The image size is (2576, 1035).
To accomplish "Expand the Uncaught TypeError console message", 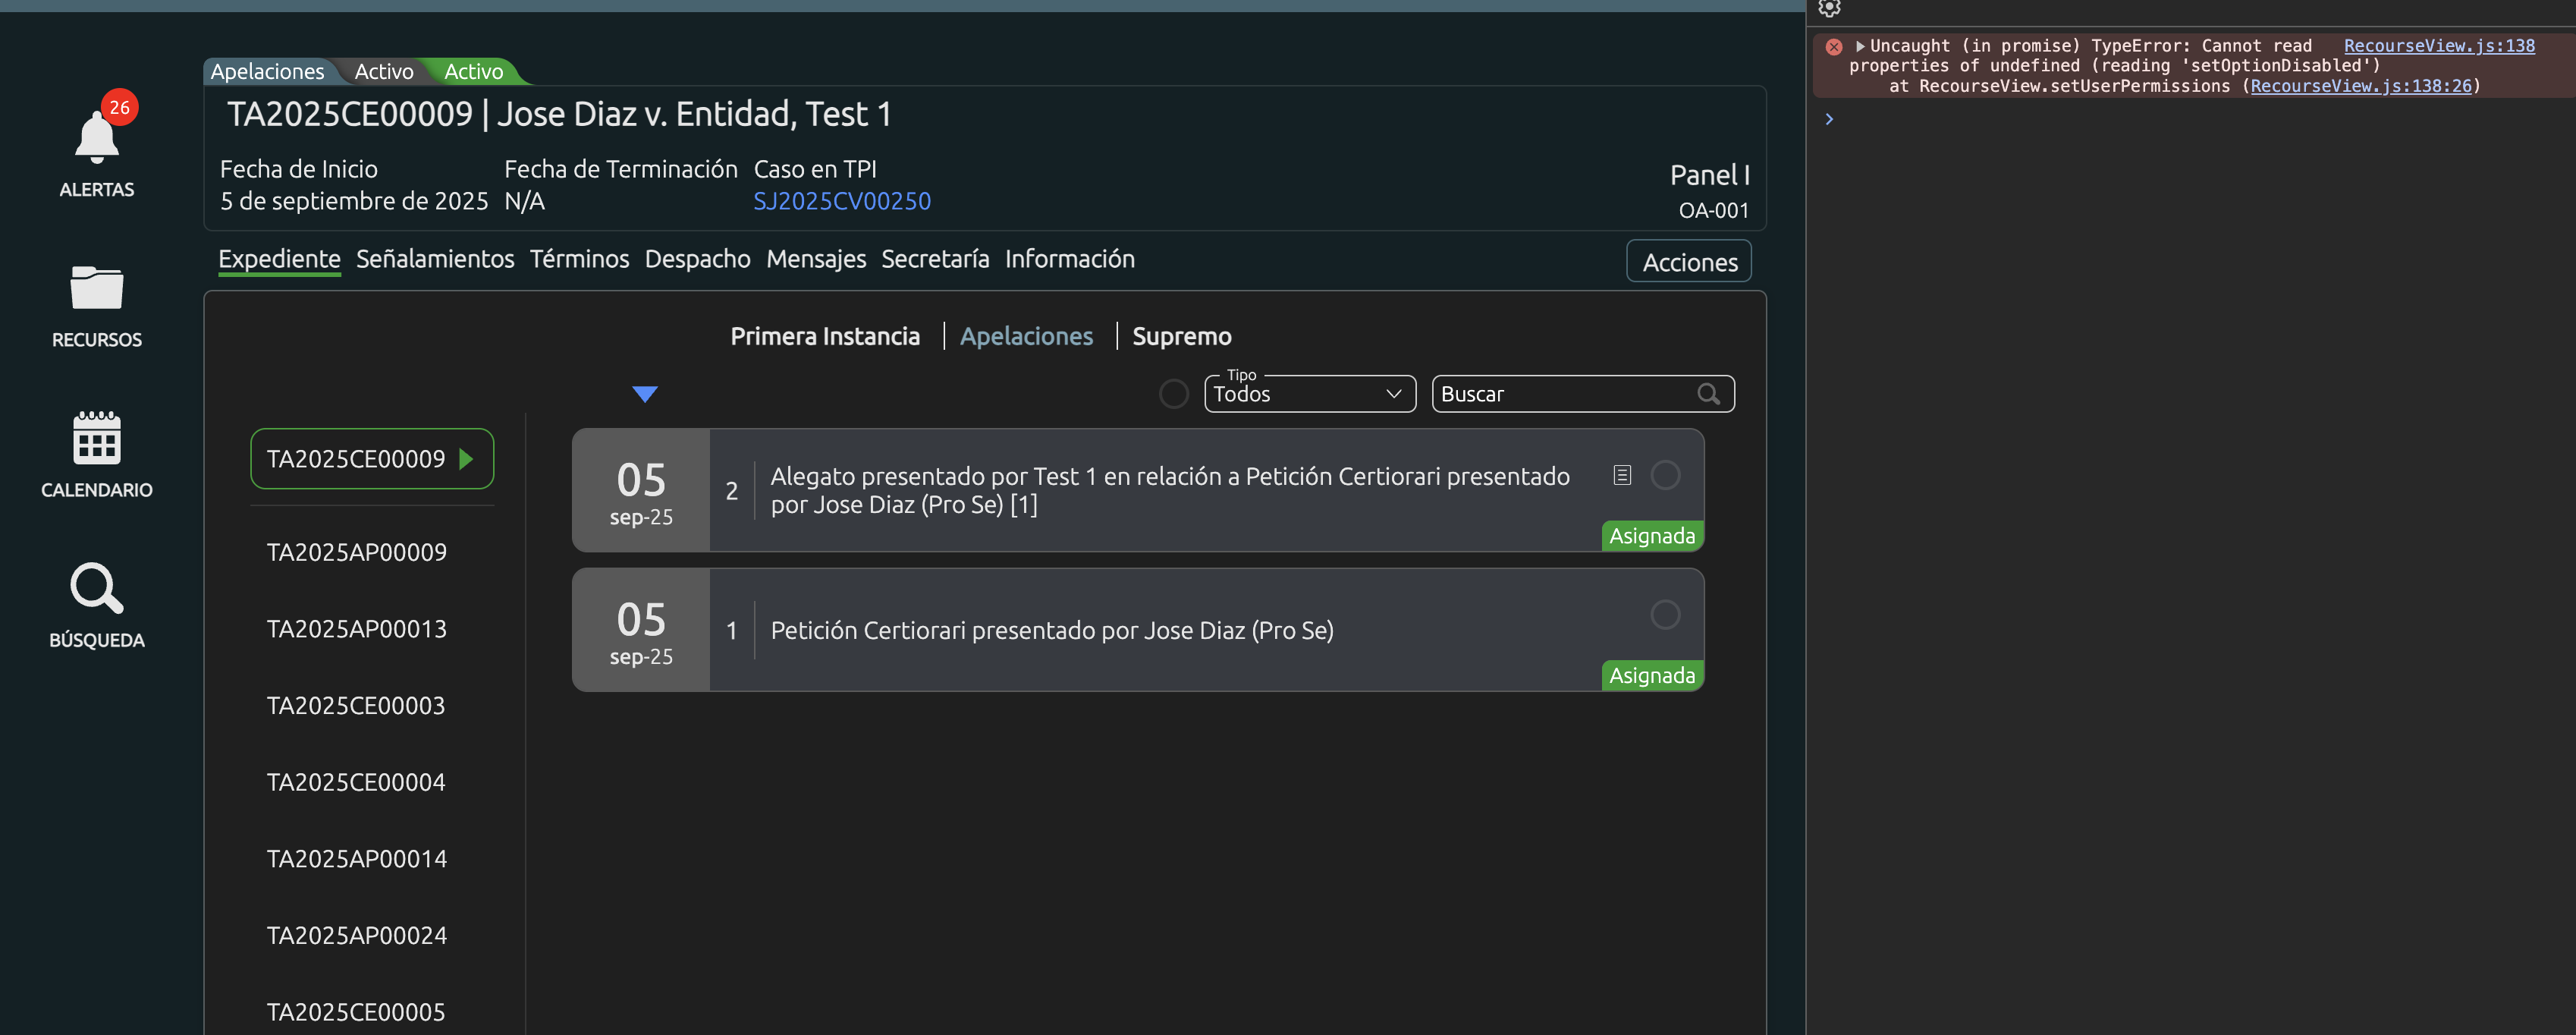I will coord(1860,46).
